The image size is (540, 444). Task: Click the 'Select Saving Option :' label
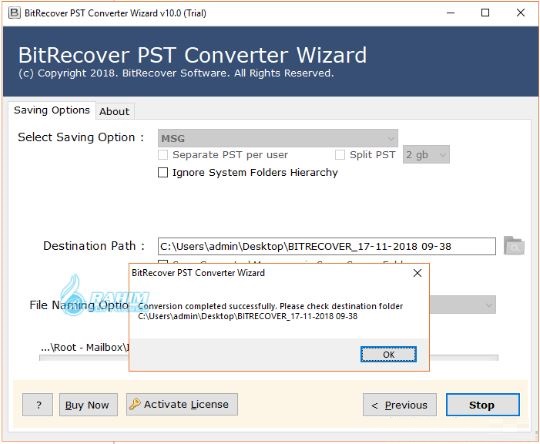coord(81,137)
